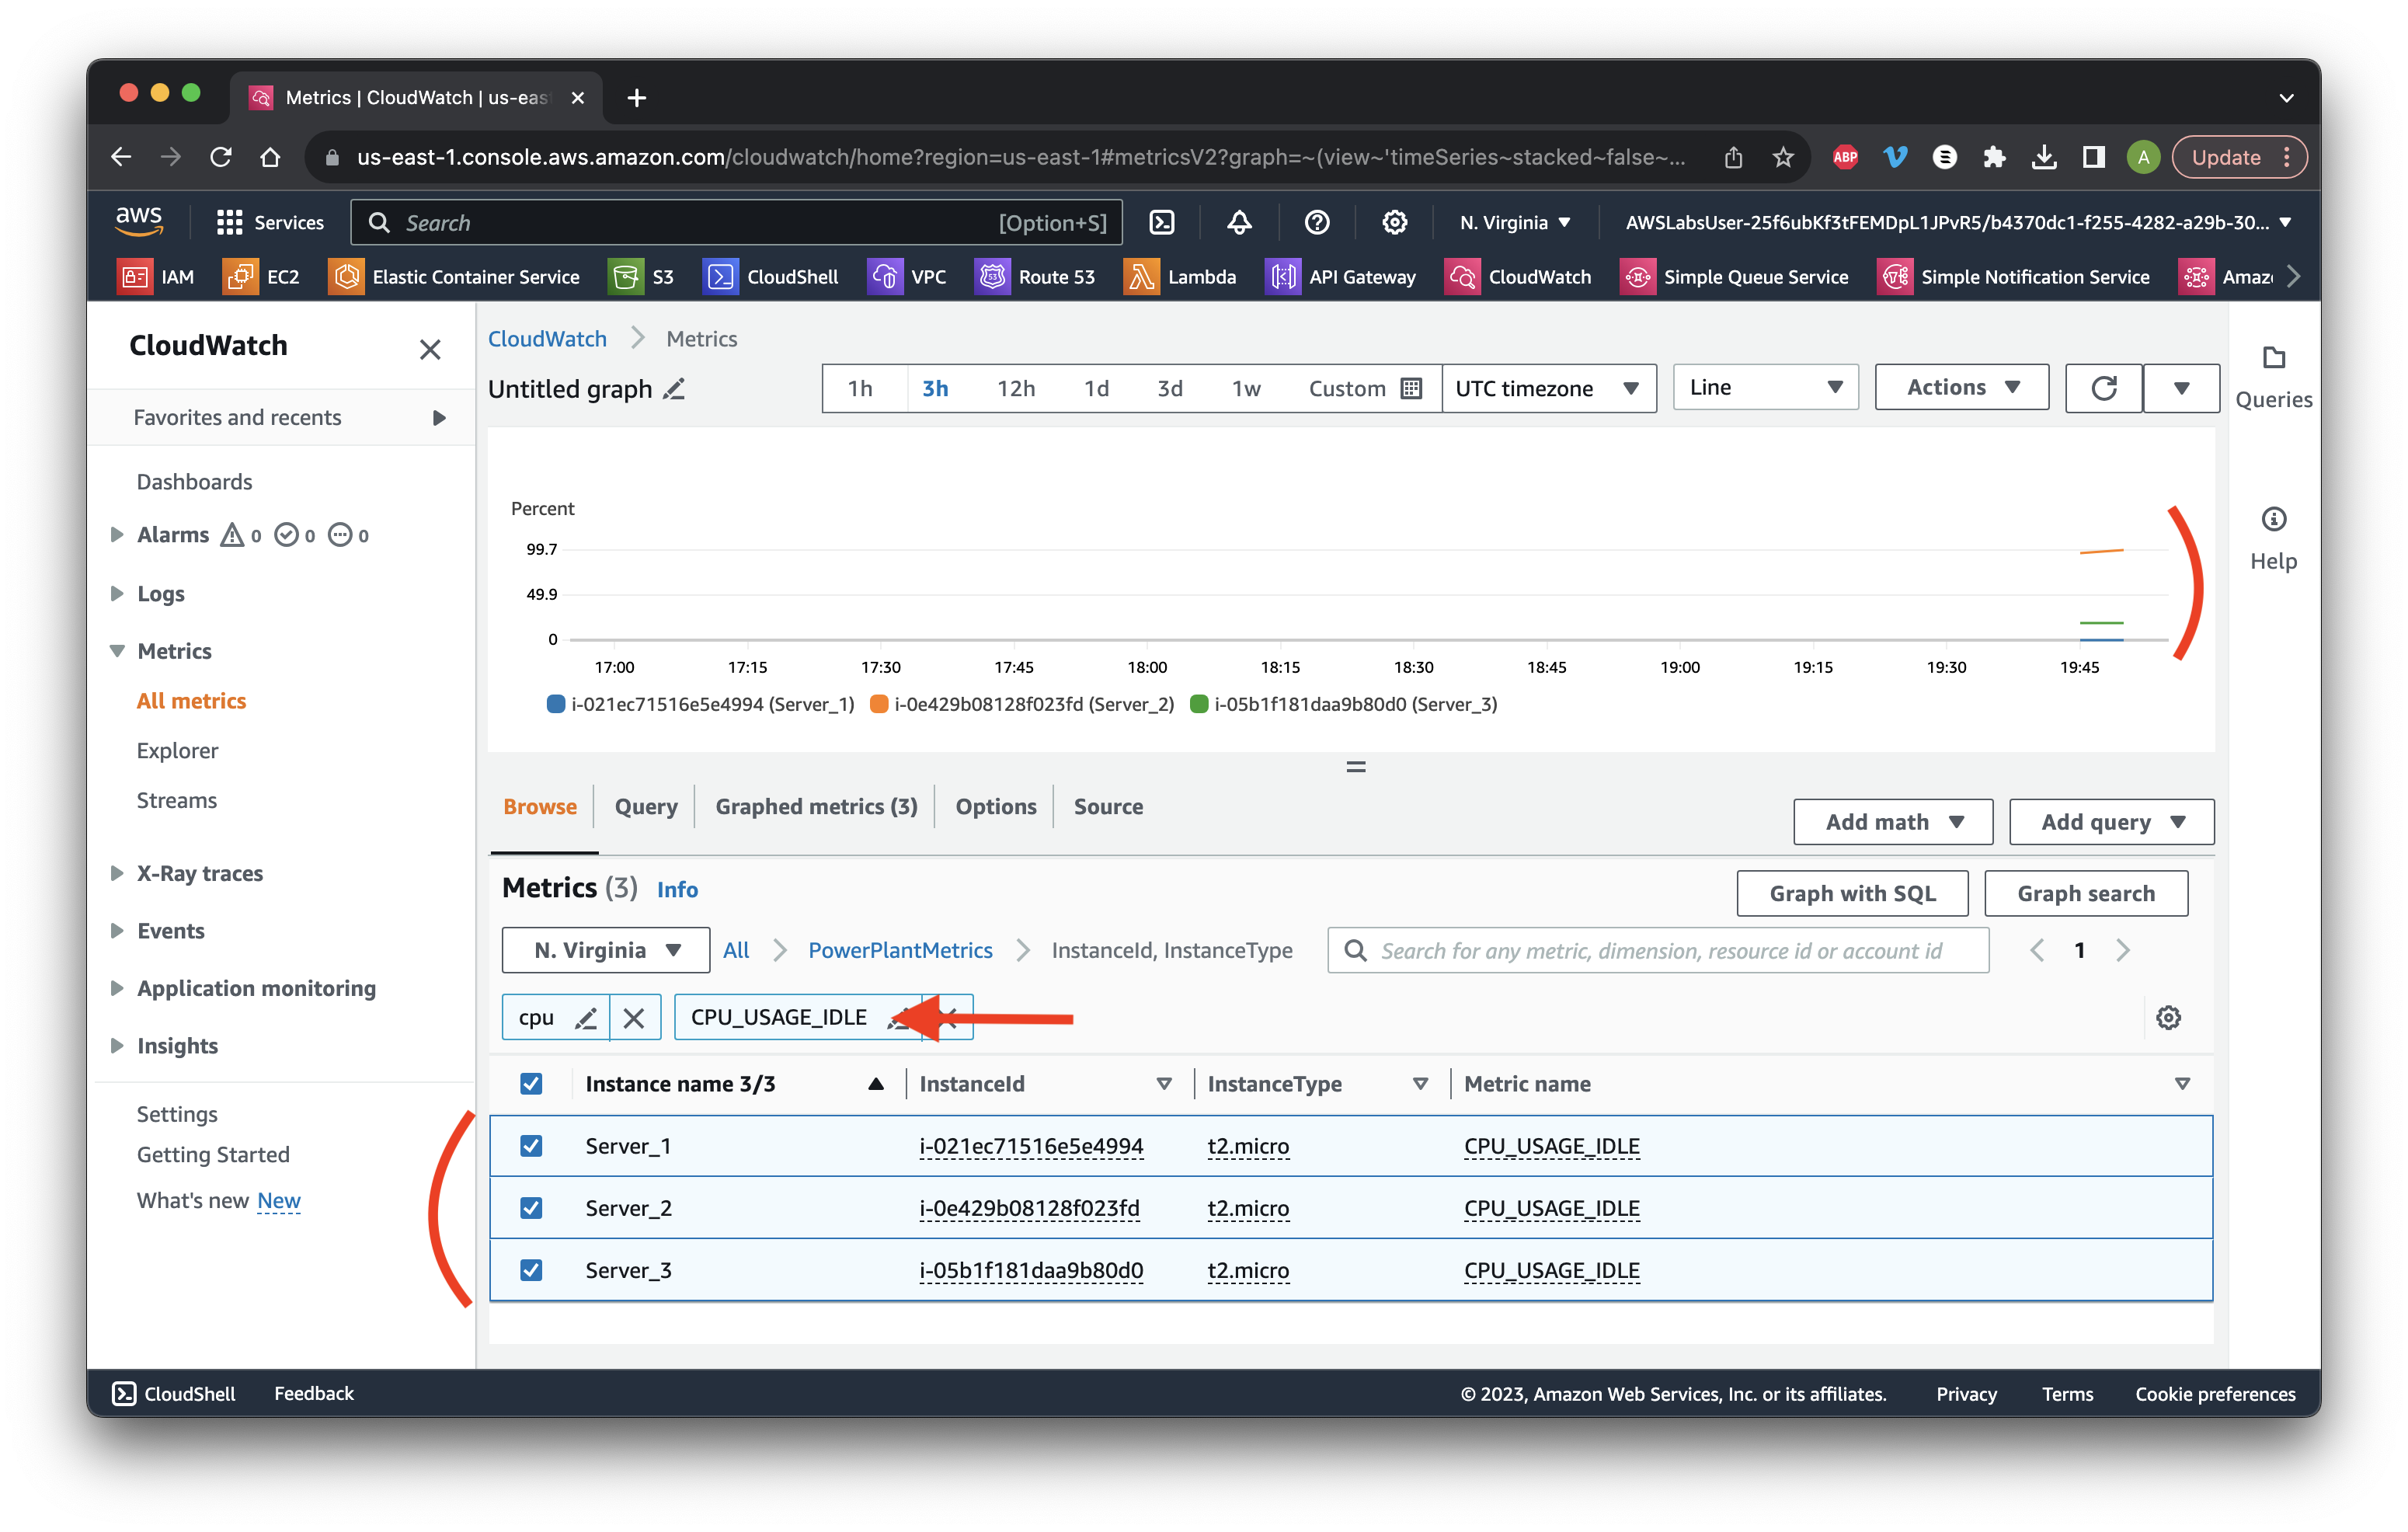This screenshot has height=1532, width=2408.
Task: Rename the Untitled graph with pencil icon
Action: coord(675,388)
